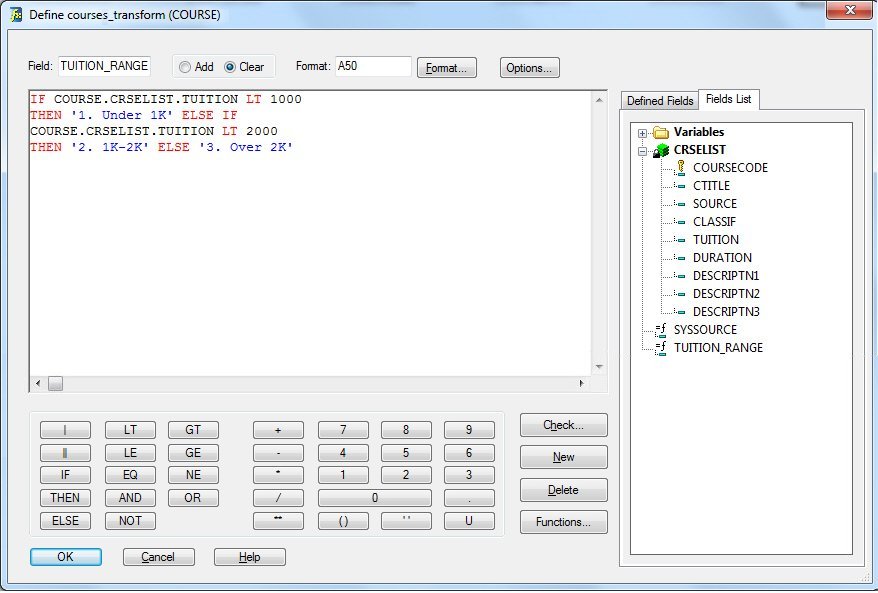Click the dialog title bar application icon
Image resolution: width=878 pixels, height=593 pixels.
(16, 15)
